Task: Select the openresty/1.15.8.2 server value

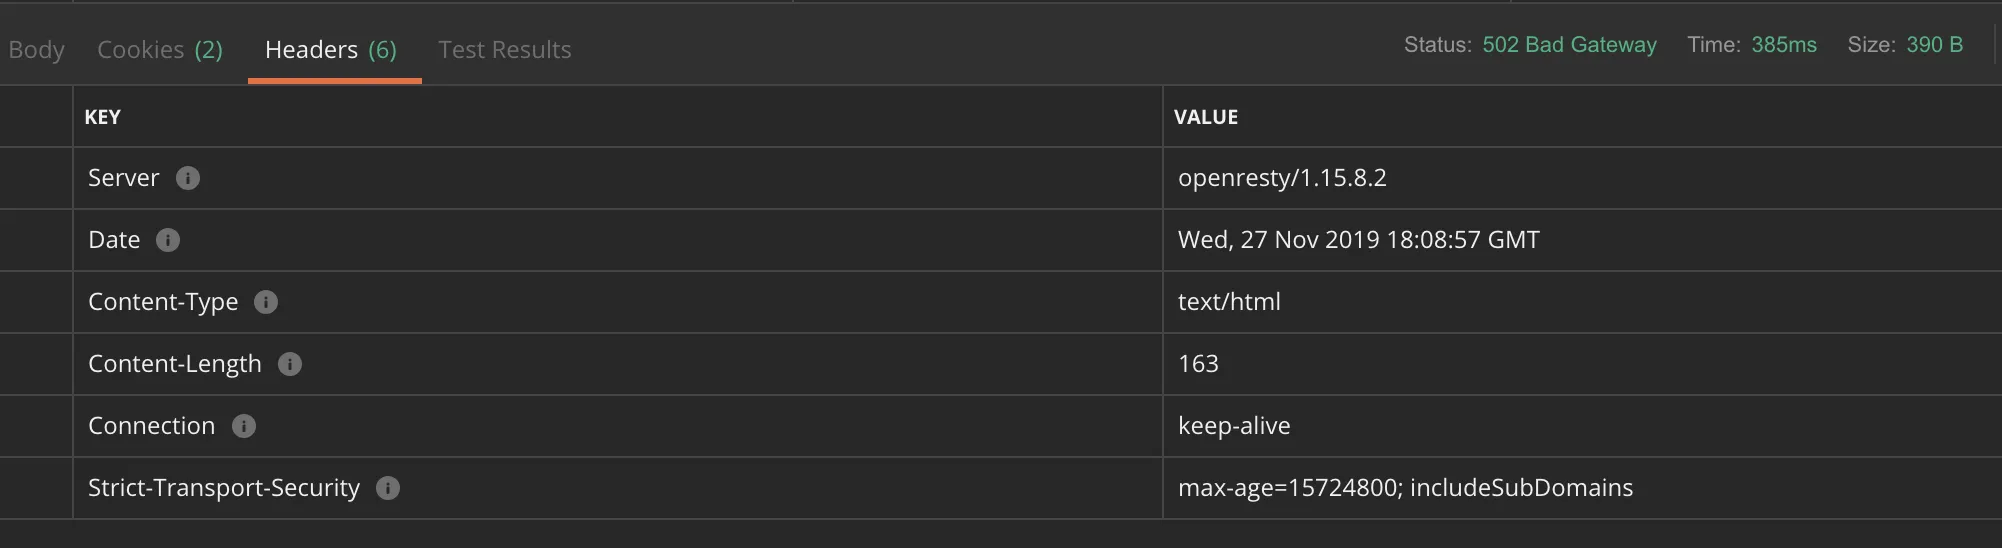Action: click(1282, 178)
